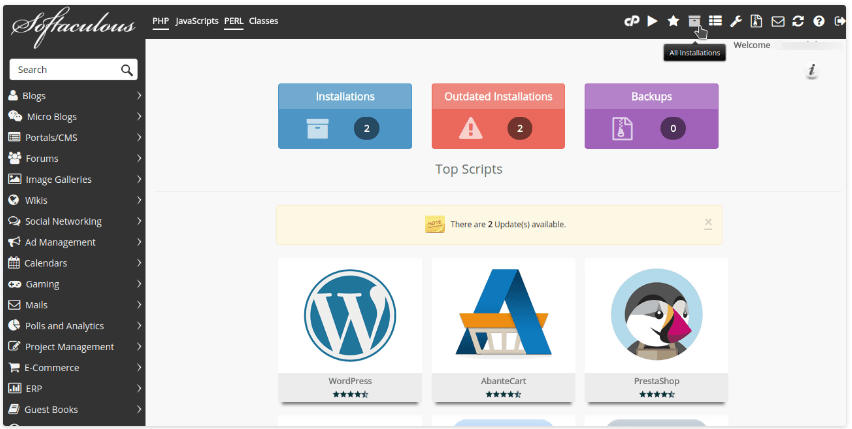Open cPanel via the cP icon
Screen dimensions: 852x429
pyautogui.click(x=631, y=21)
